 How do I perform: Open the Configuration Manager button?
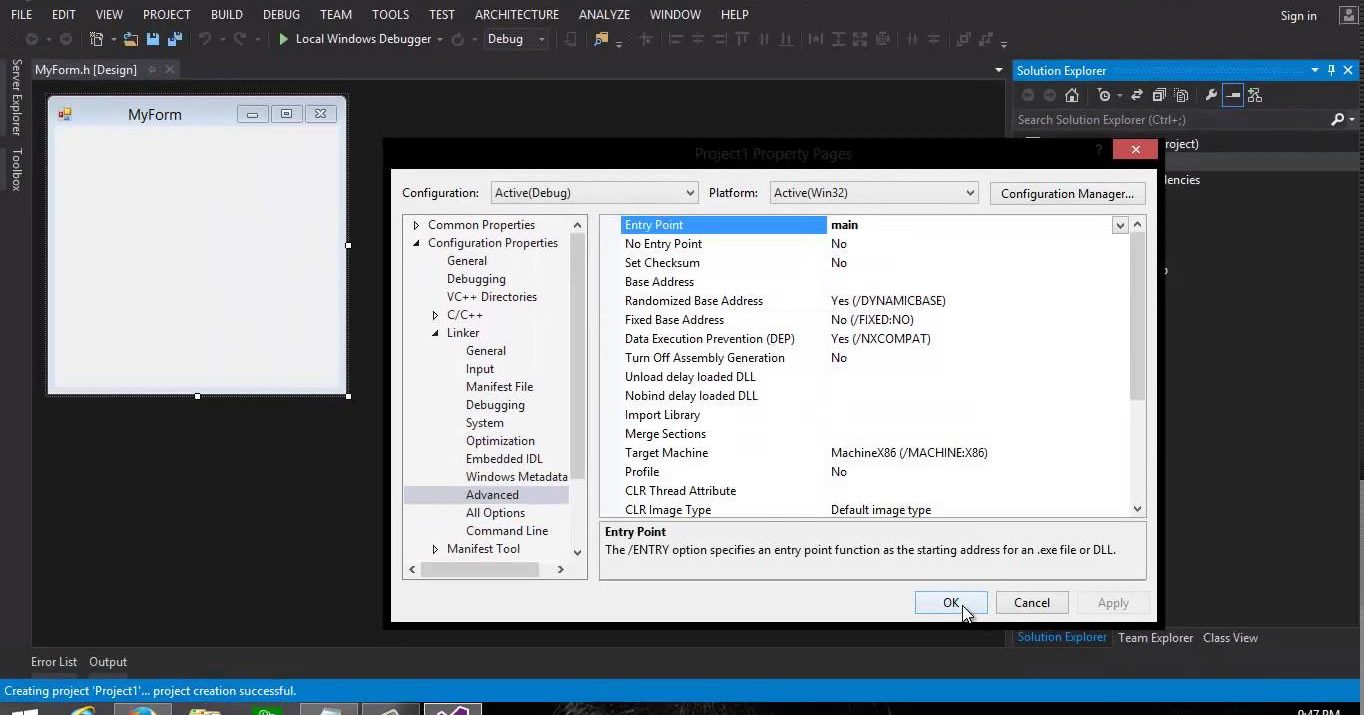point(1066,193)
